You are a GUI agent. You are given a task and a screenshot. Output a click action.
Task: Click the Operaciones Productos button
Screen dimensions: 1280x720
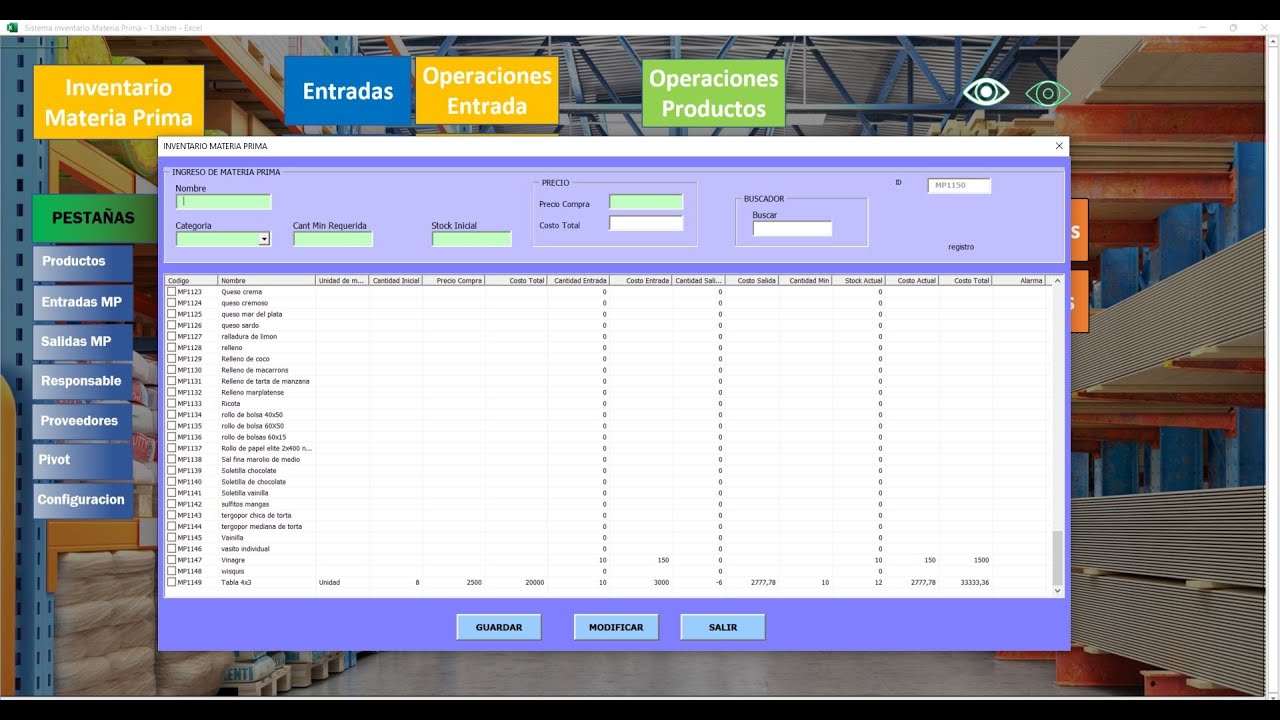click(713, 93)
